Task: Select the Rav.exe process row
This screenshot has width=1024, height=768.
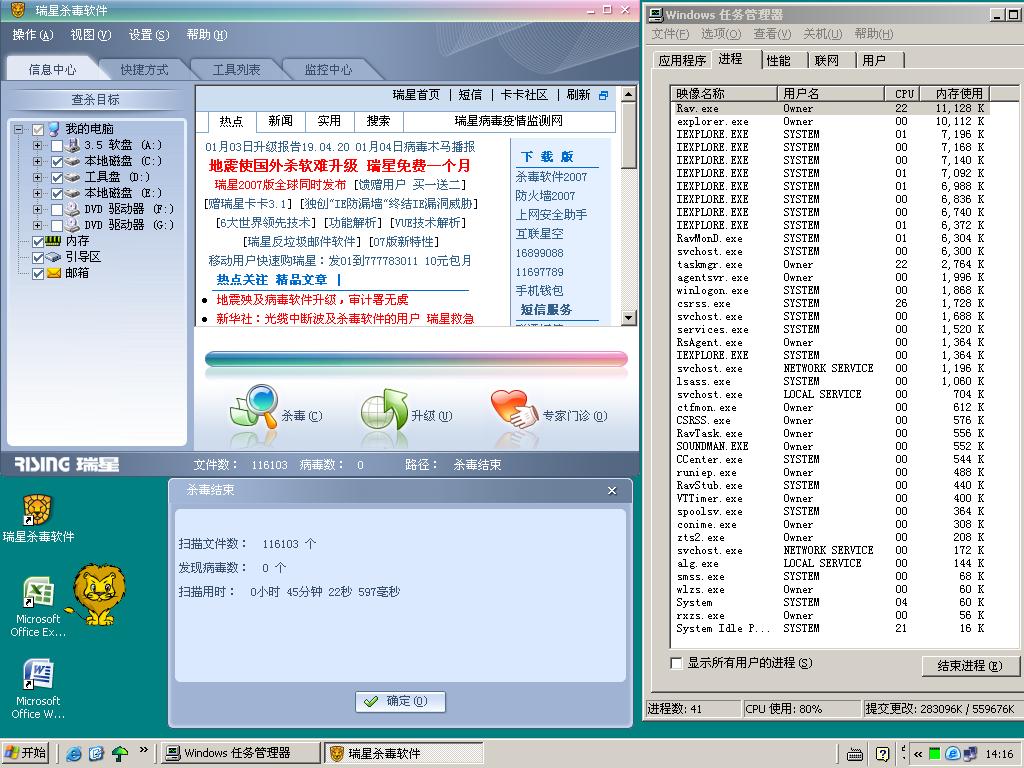Action: coord(829,108)
